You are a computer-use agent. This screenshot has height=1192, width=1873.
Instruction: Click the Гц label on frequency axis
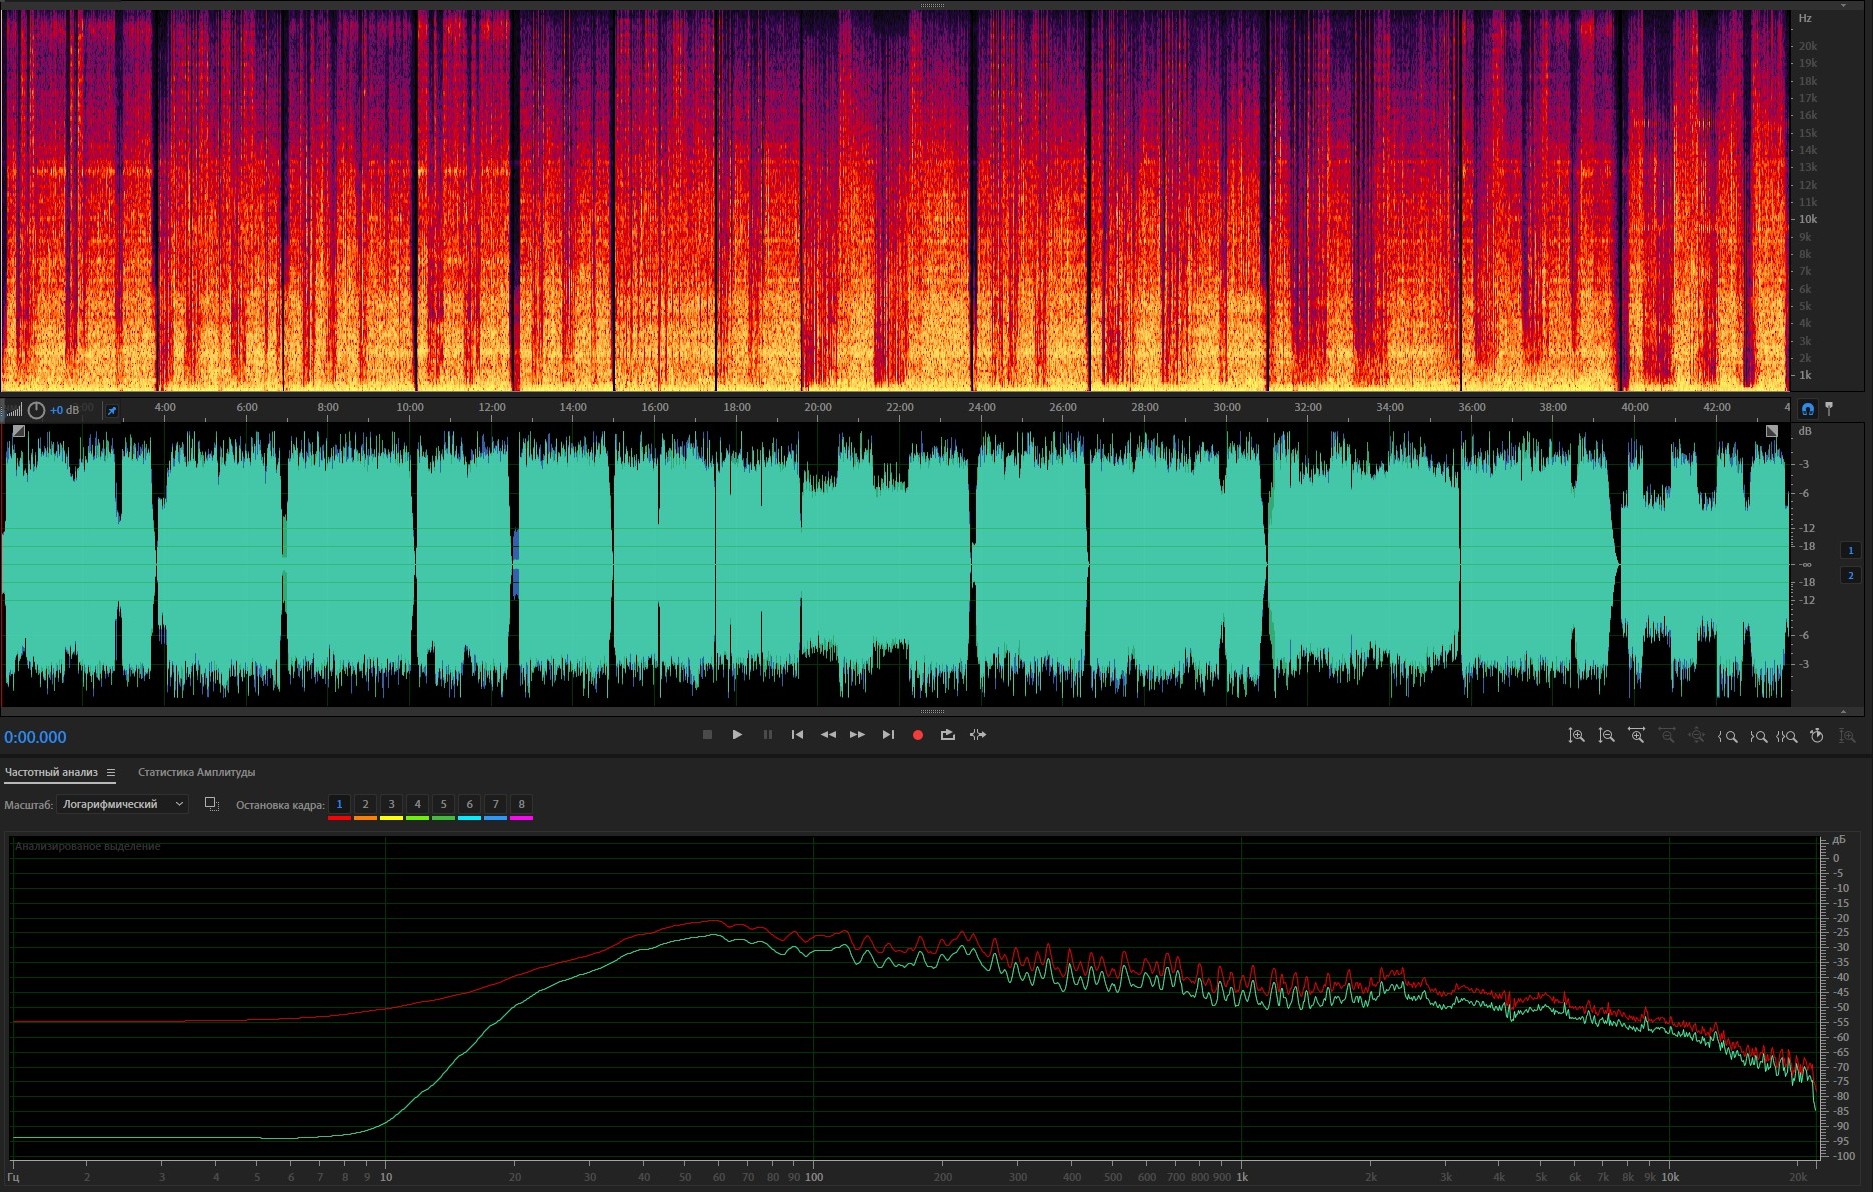coord(13,1177)
